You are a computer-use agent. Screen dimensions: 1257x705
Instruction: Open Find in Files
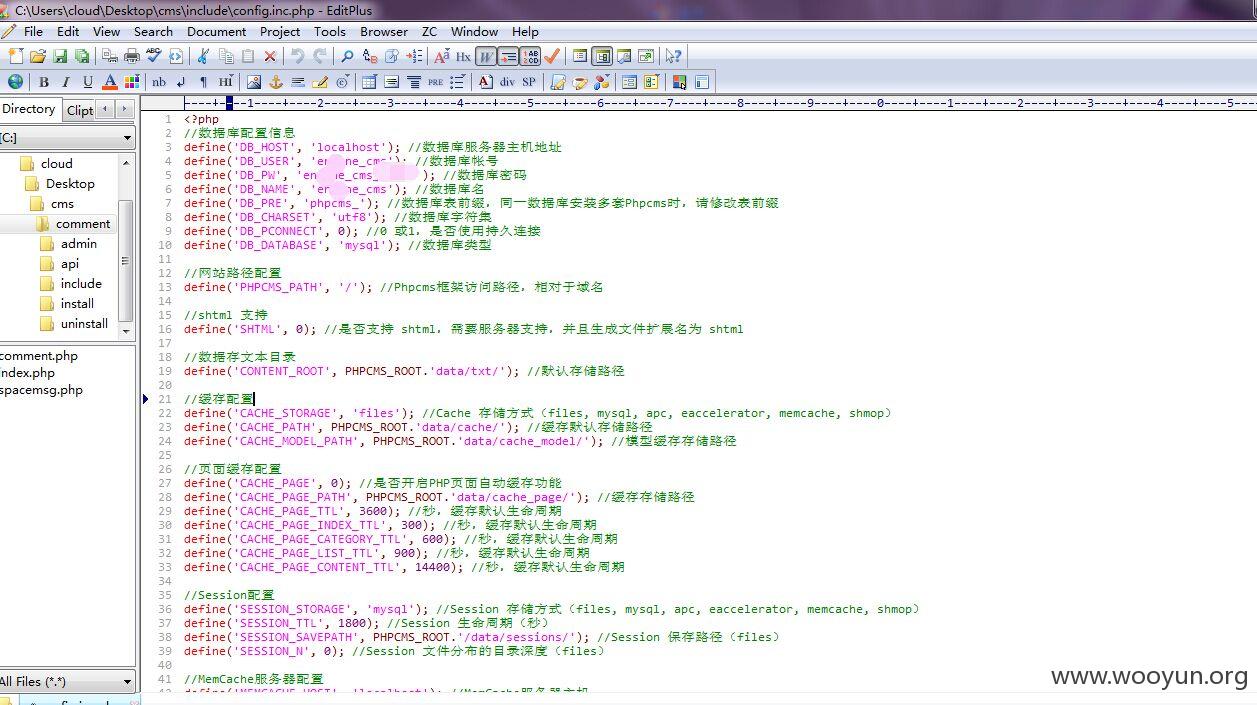392,56
